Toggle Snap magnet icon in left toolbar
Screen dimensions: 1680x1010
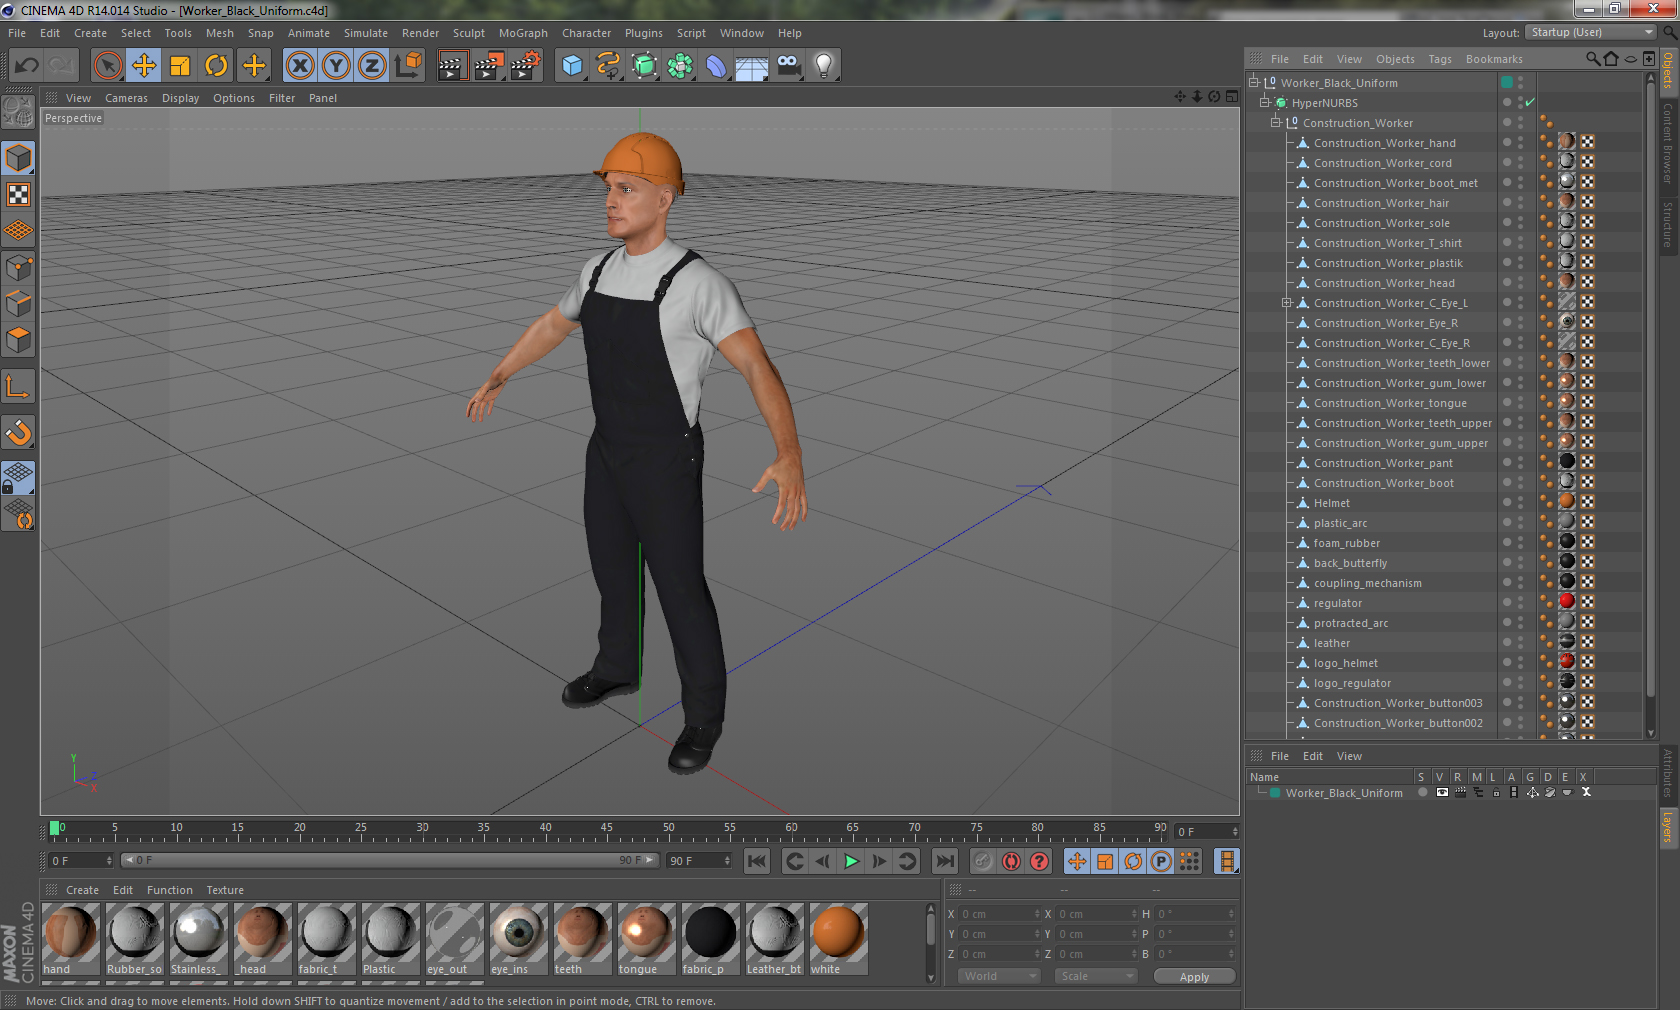[18, 432]
